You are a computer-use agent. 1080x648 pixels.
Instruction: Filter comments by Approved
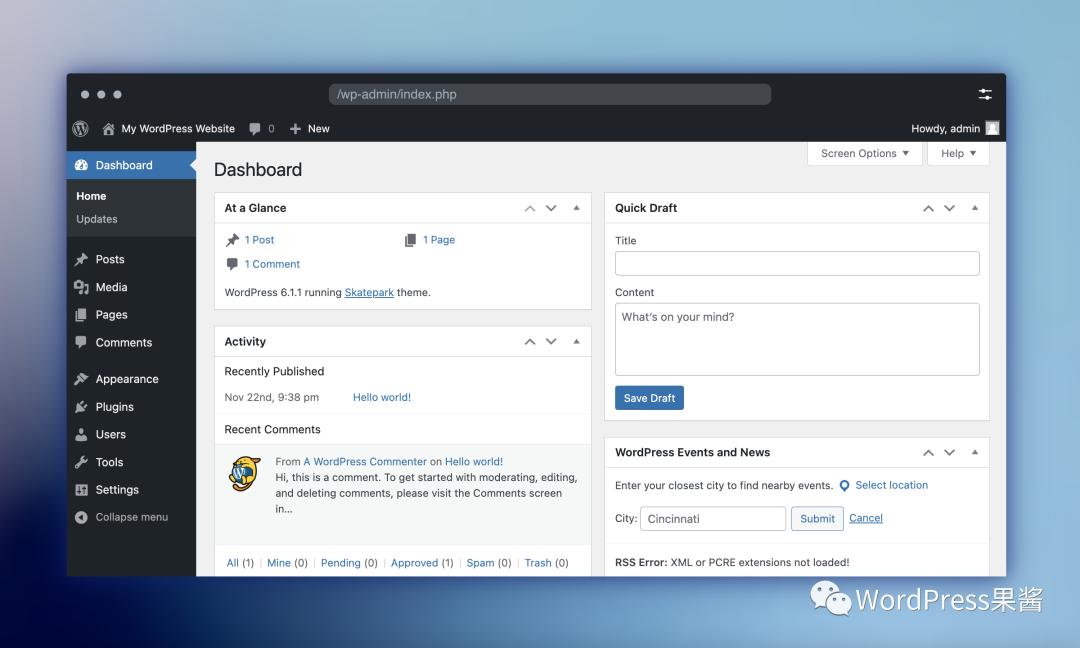click(414, 563)
